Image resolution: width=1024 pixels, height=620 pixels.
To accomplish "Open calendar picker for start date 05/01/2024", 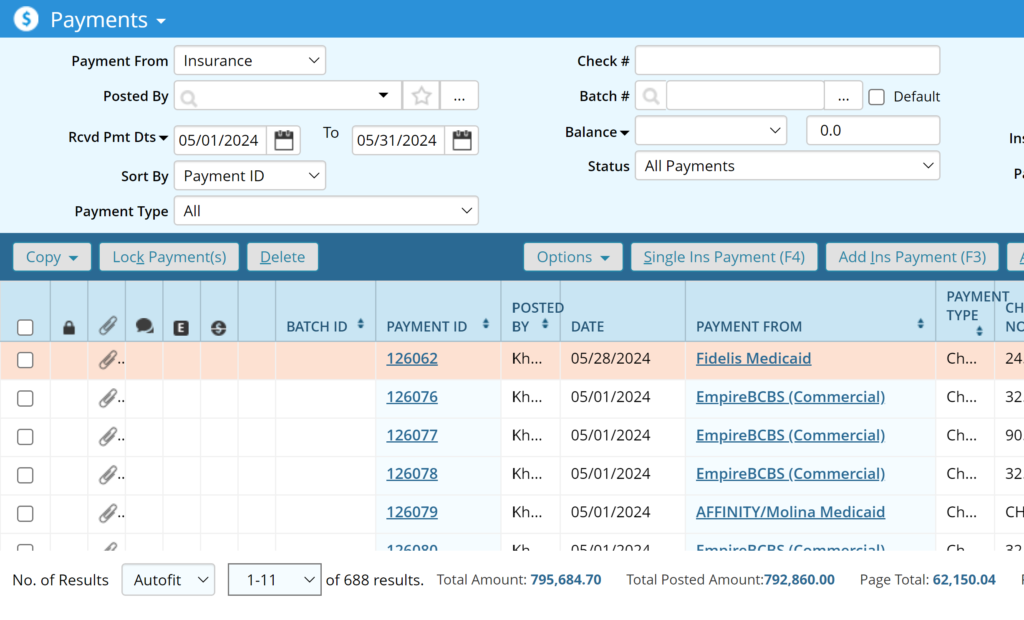I will 284,140.
